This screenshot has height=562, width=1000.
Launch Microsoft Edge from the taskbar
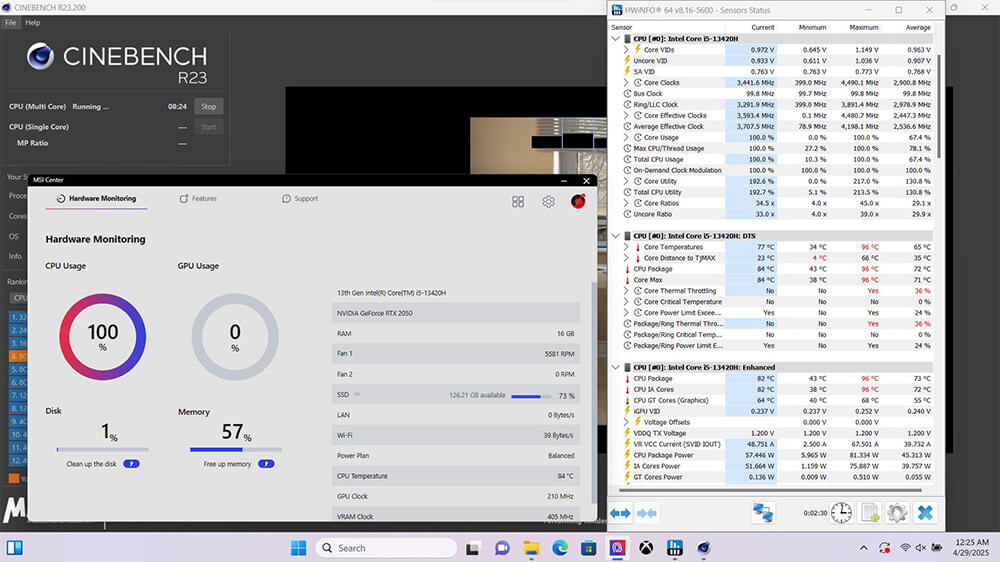560,548
